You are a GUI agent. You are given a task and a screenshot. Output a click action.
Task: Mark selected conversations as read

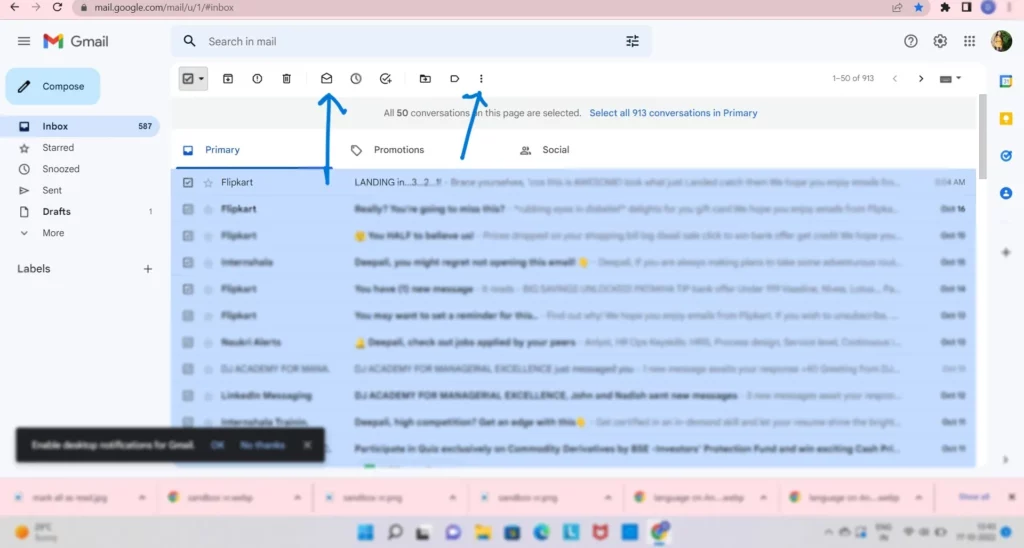(327, 78)
